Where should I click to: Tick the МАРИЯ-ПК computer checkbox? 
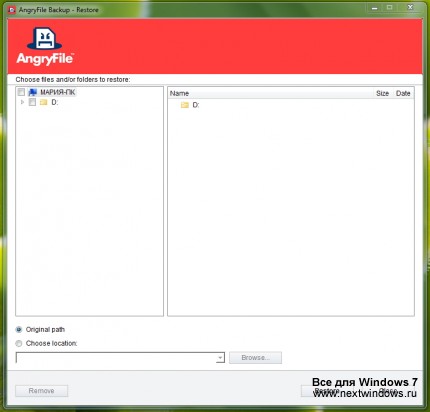click(21, 92)
